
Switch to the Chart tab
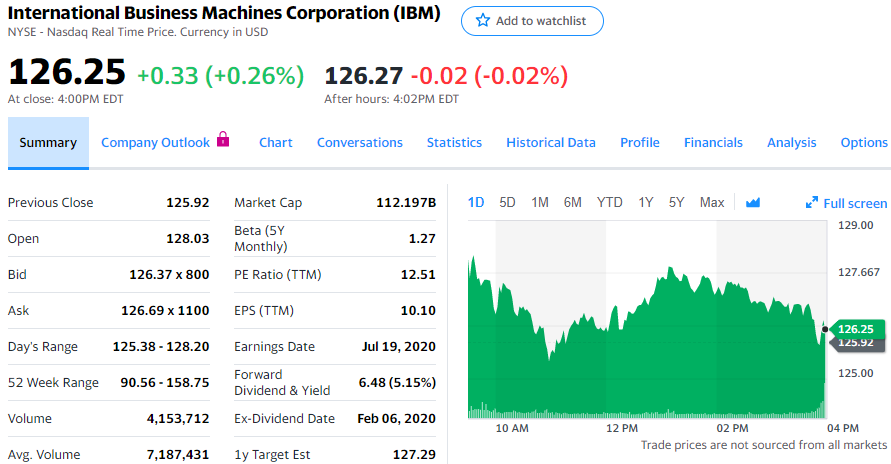click(x=275, y=142)
